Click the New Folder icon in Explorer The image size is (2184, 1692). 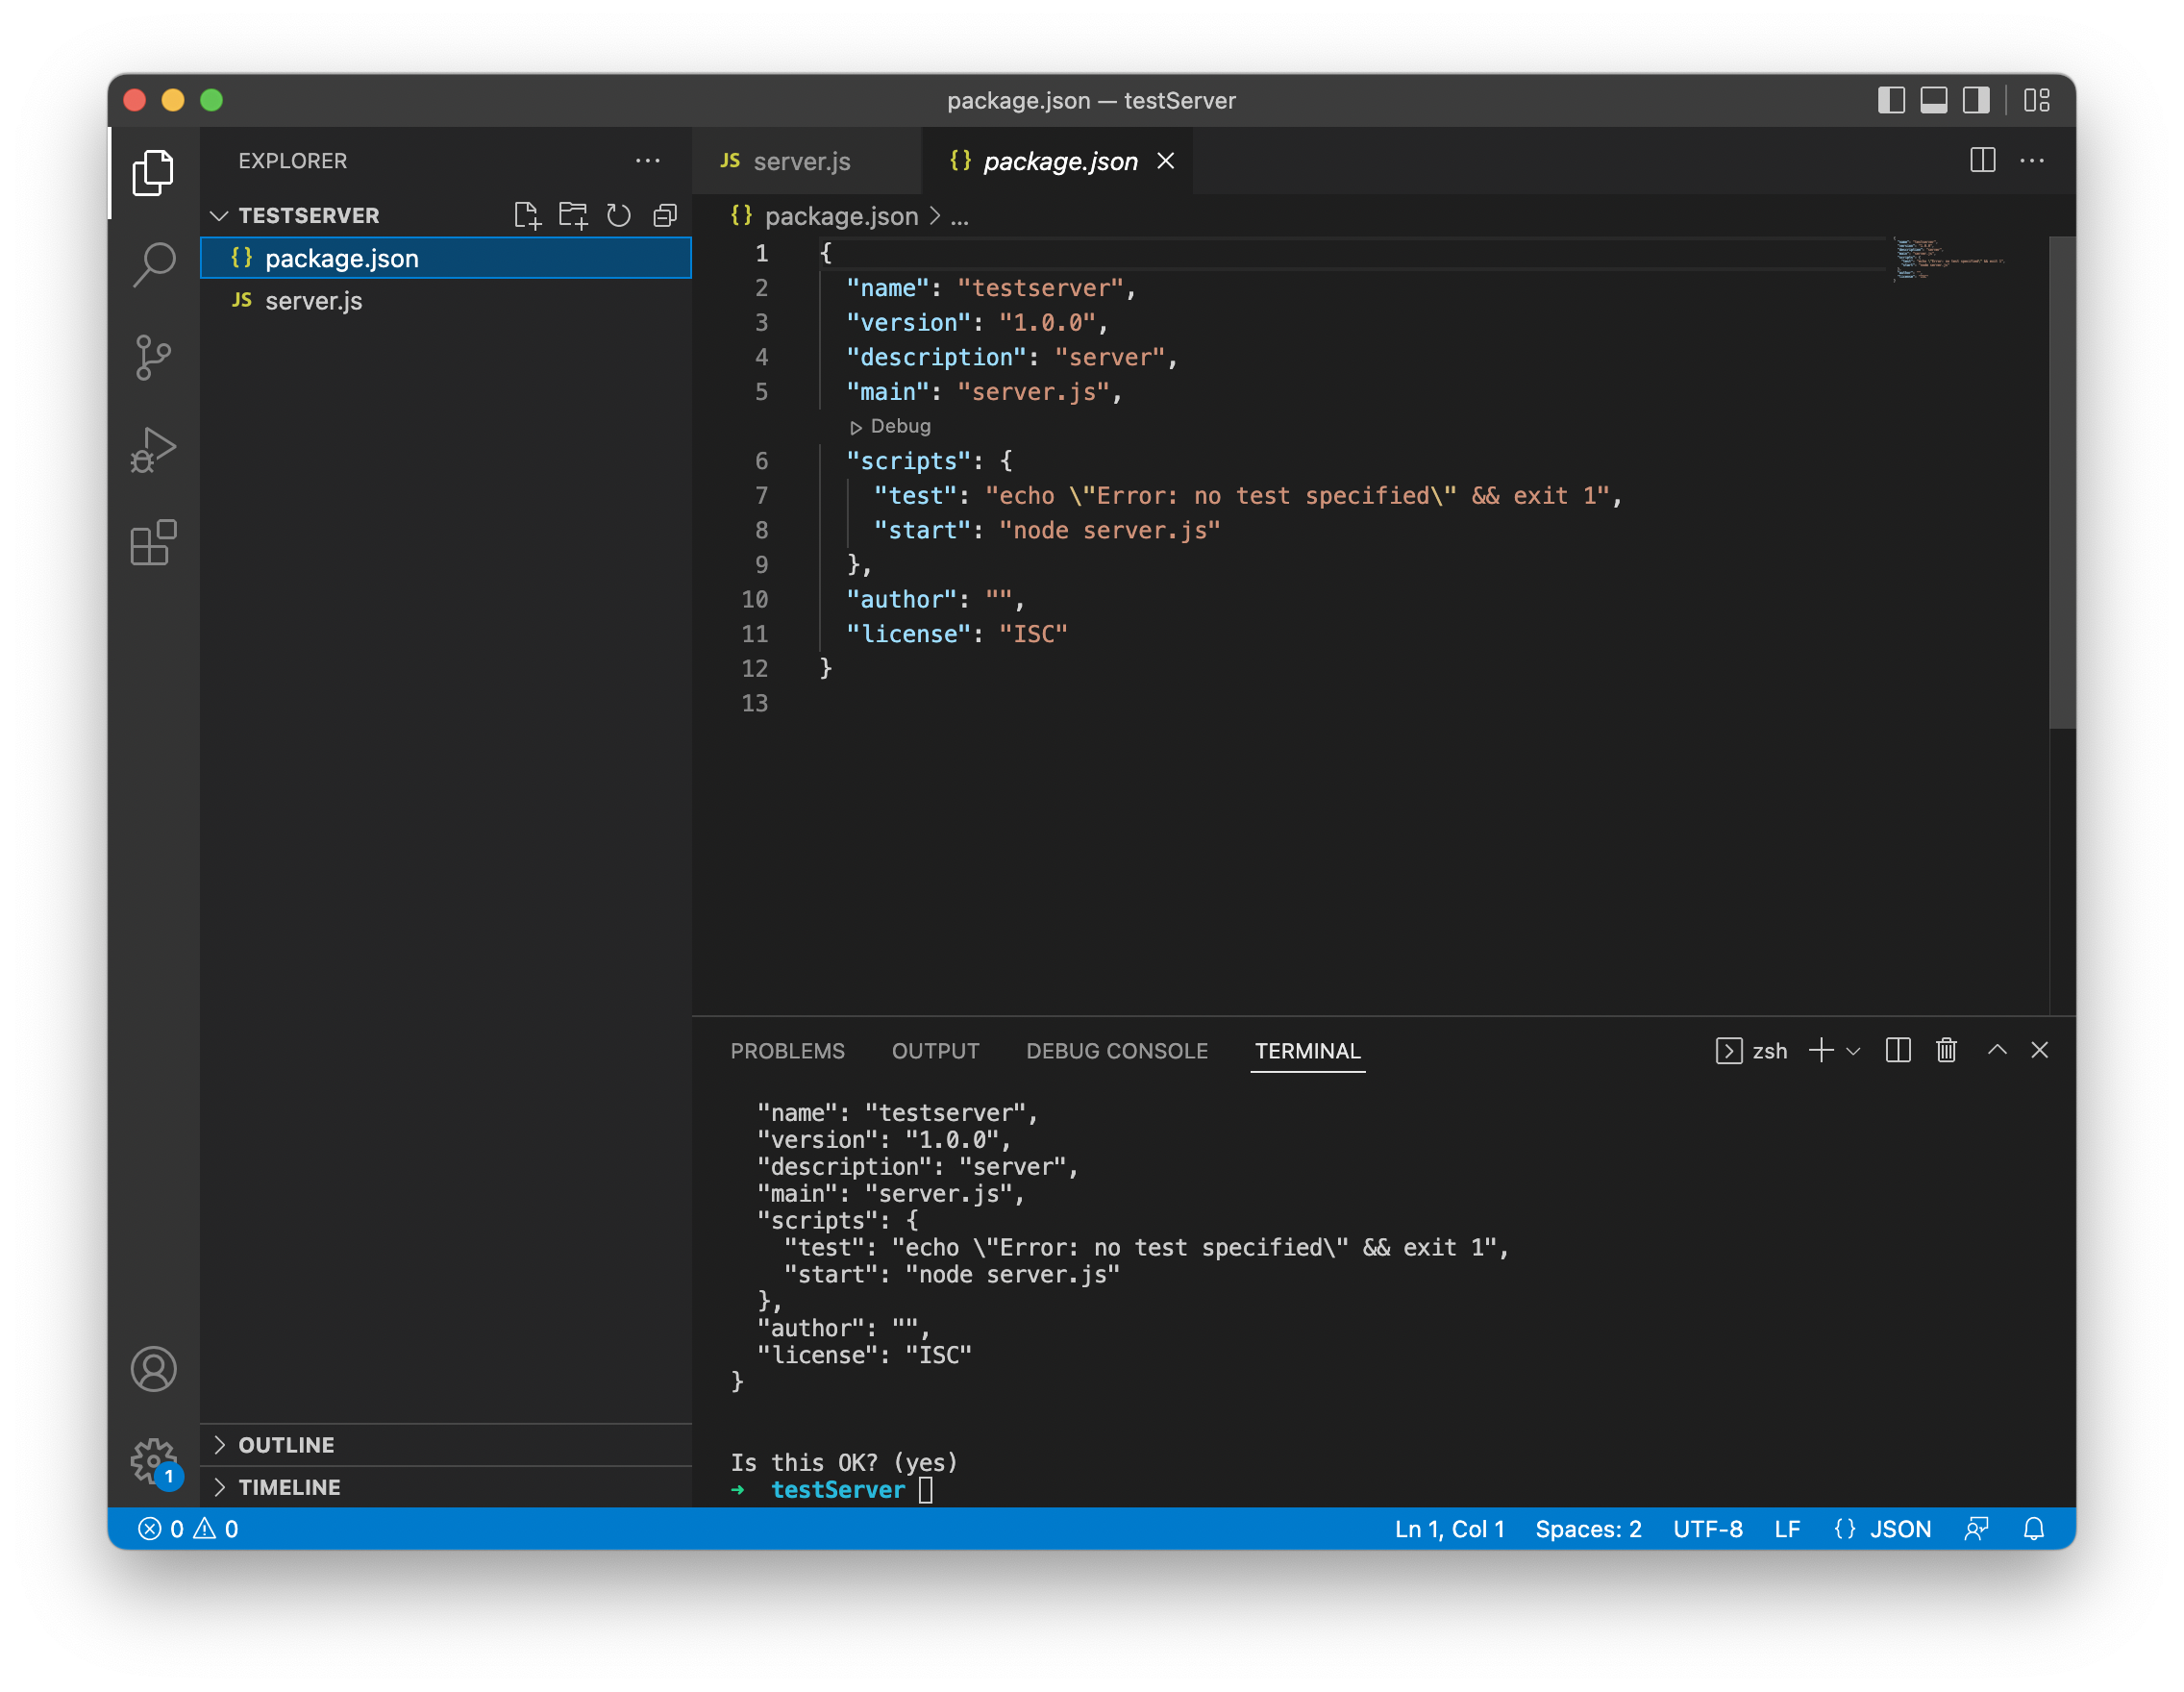pyautogui.click(x=572, y=215)
